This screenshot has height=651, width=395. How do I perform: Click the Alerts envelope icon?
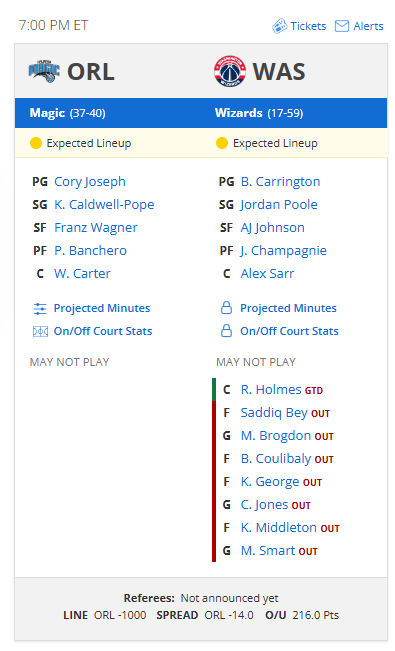(342, 26)
